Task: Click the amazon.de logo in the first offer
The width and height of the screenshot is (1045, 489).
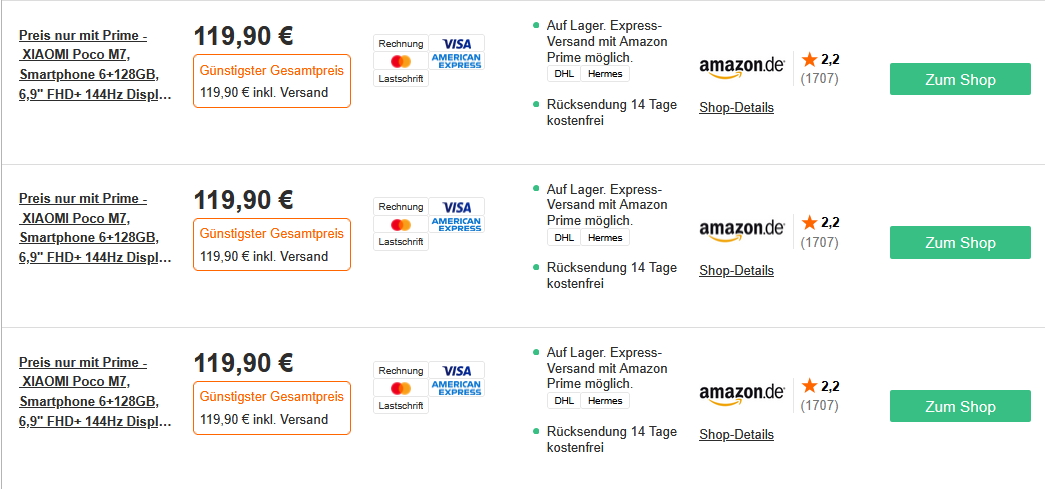Action: 742,67
